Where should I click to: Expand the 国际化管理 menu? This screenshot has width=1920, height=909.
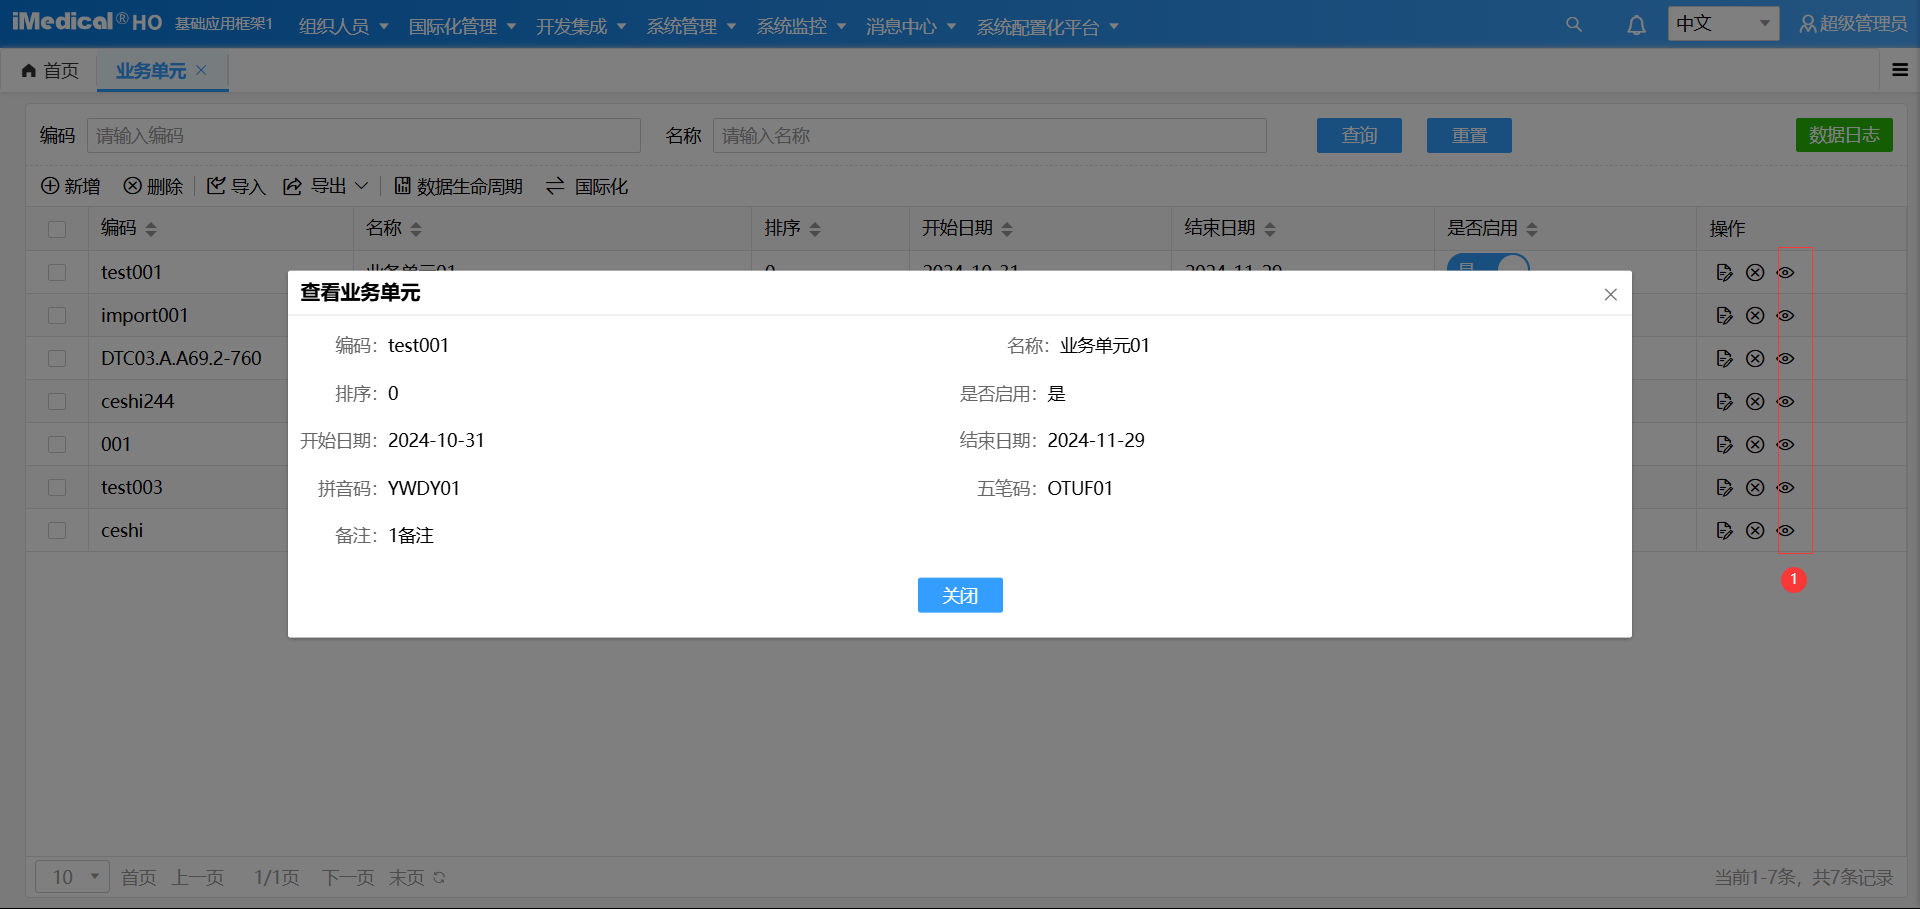[462, 26]
